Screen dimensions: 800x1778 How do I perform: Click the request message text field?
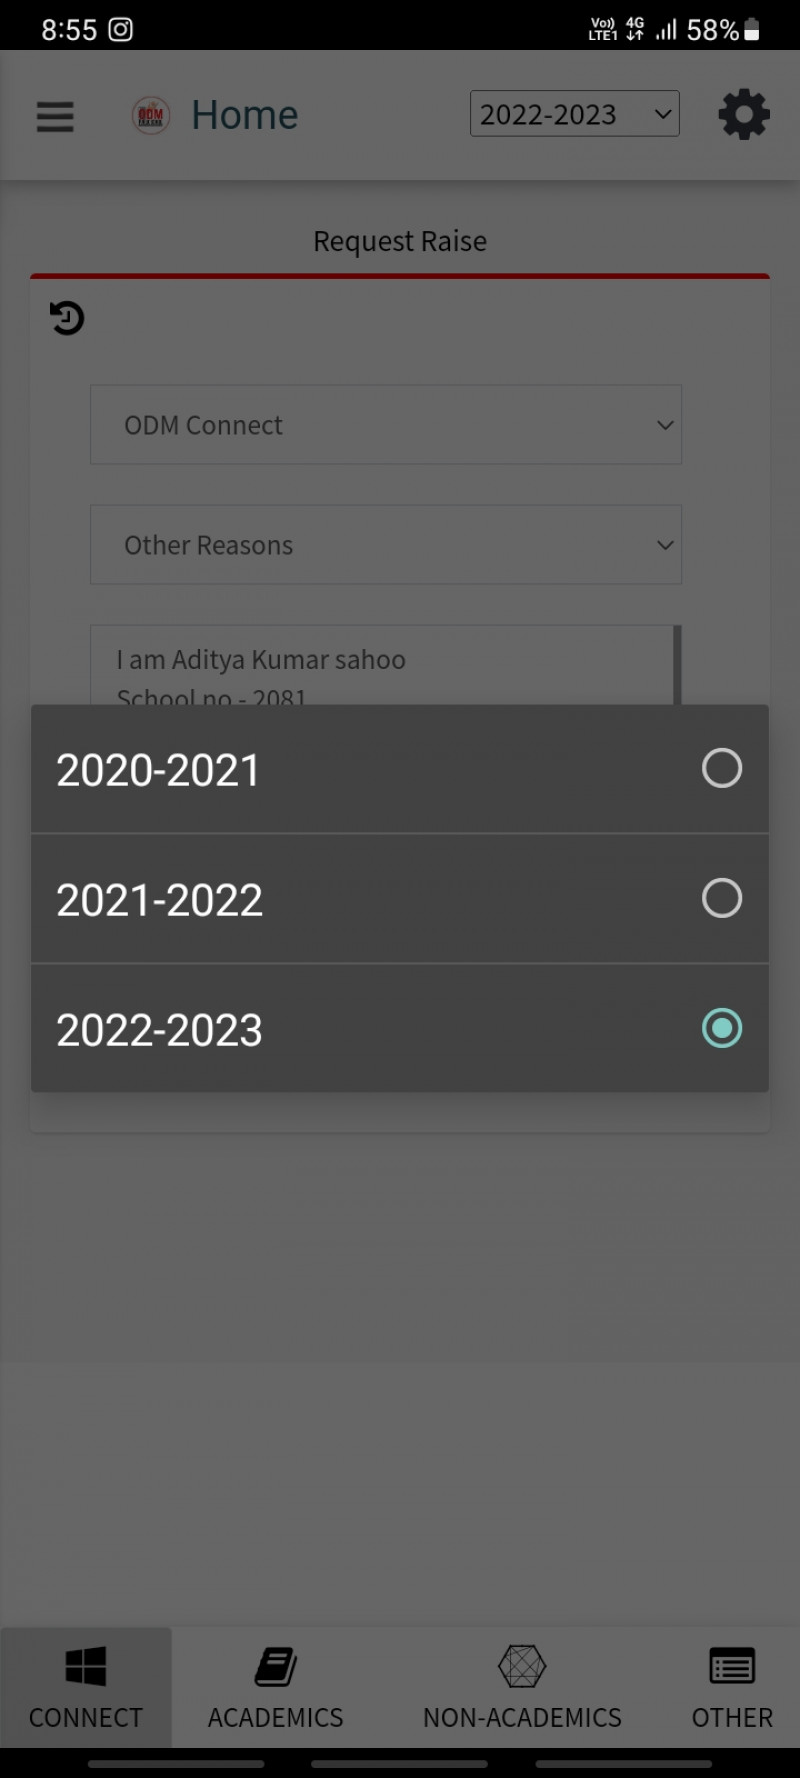pyautogui.click(x=380, y=666)
